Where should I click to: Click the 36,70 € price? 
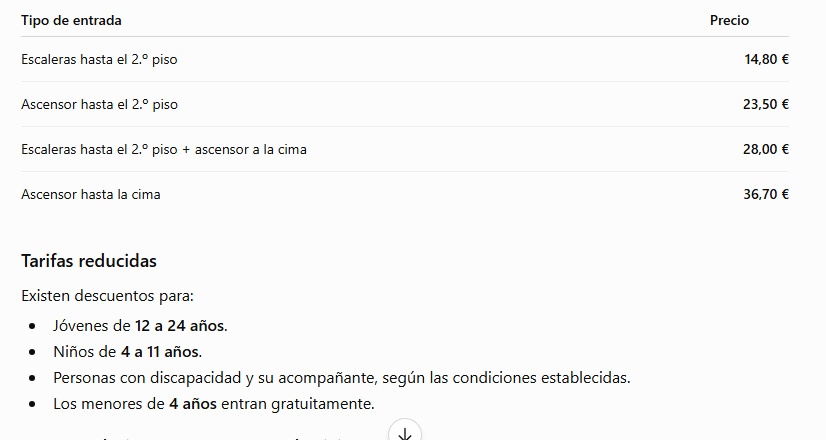click(x=766, y=194)
